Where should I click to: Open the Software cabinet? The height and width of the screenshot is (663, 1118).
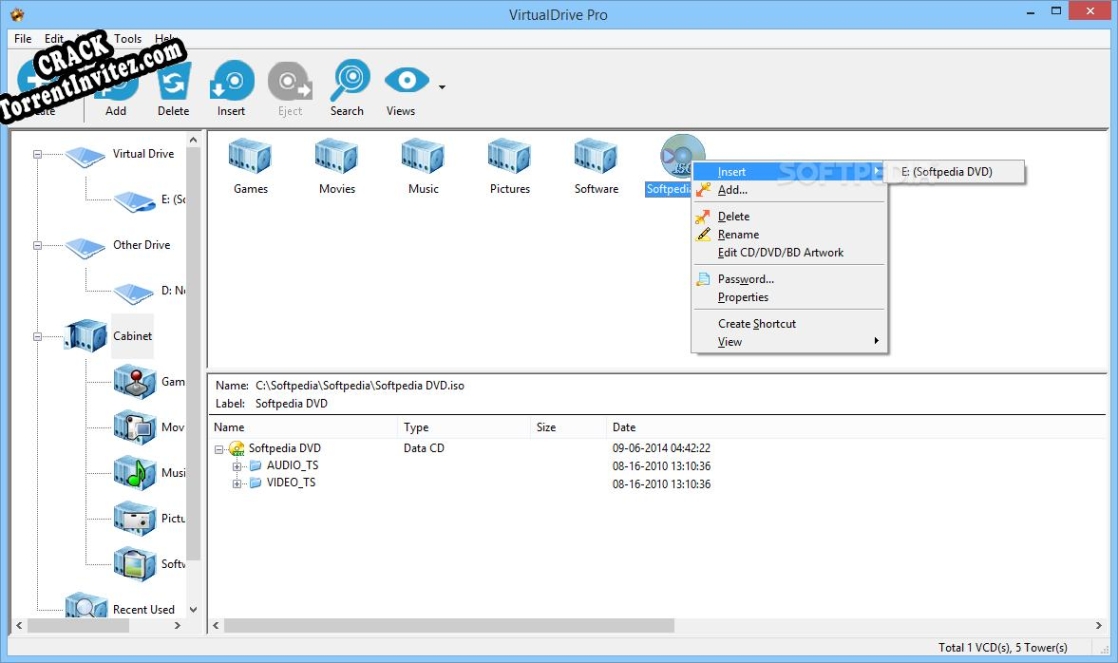click(594, 160)
